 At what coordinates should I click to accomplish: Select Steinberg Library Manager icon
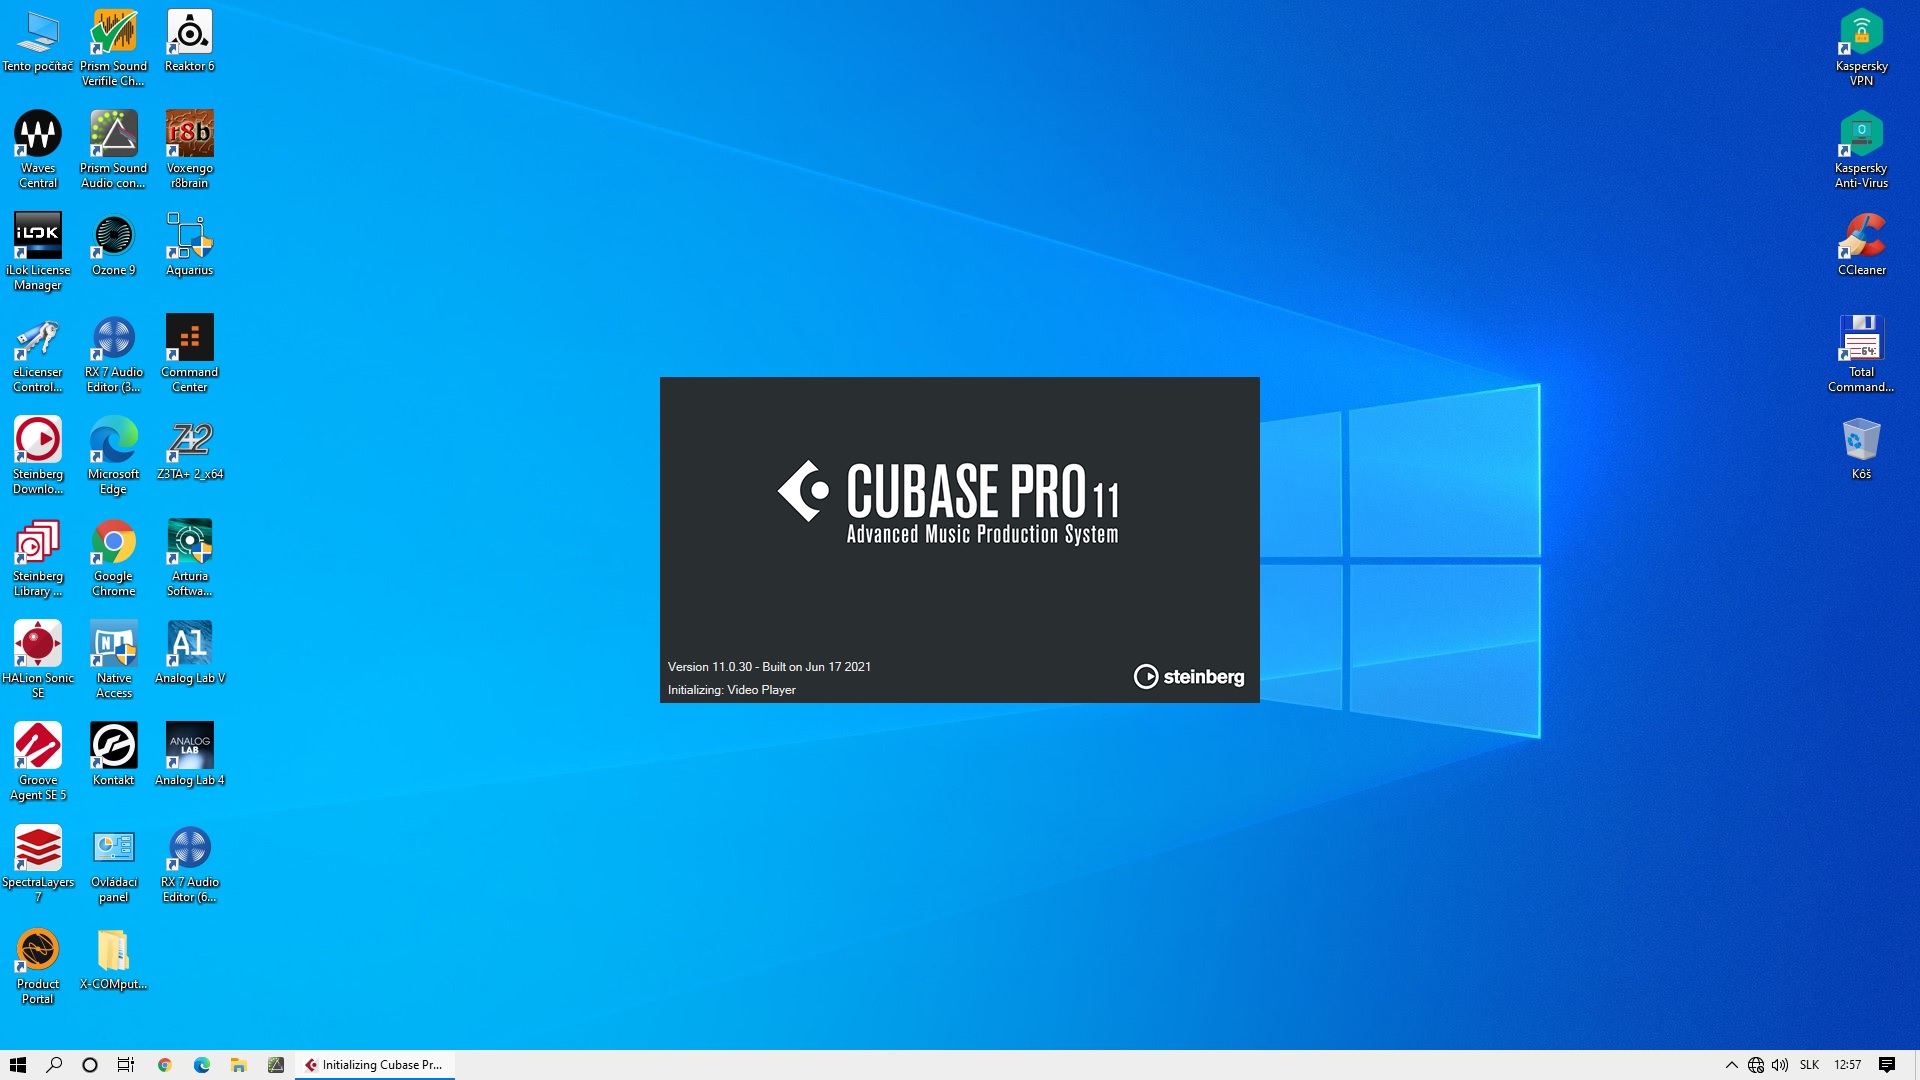[38, 558]
